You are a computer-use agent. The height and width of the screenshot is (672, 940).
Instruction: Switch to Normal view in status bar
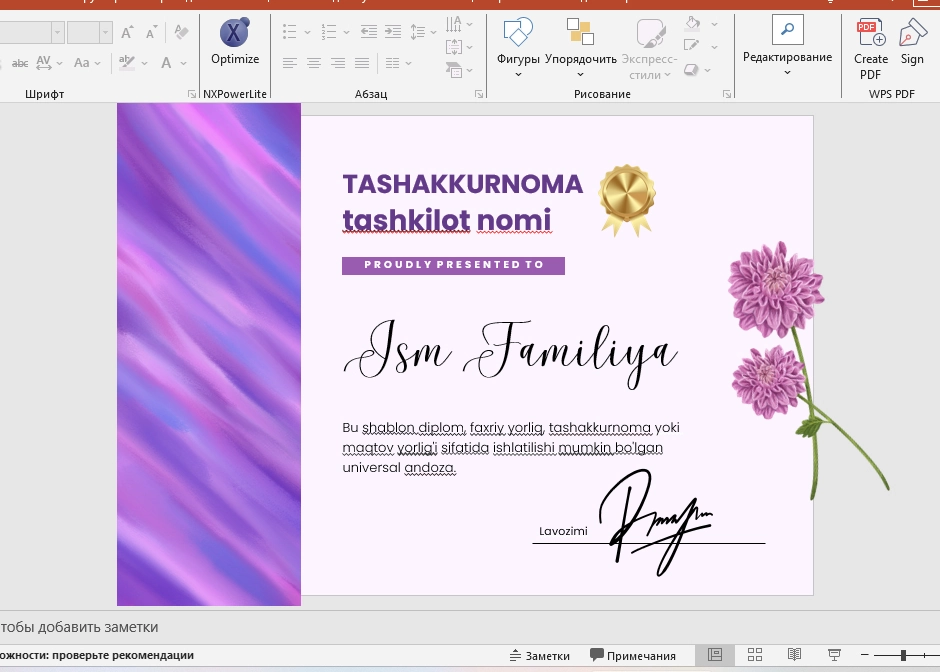pyautogui.click(x=715, y=655)
